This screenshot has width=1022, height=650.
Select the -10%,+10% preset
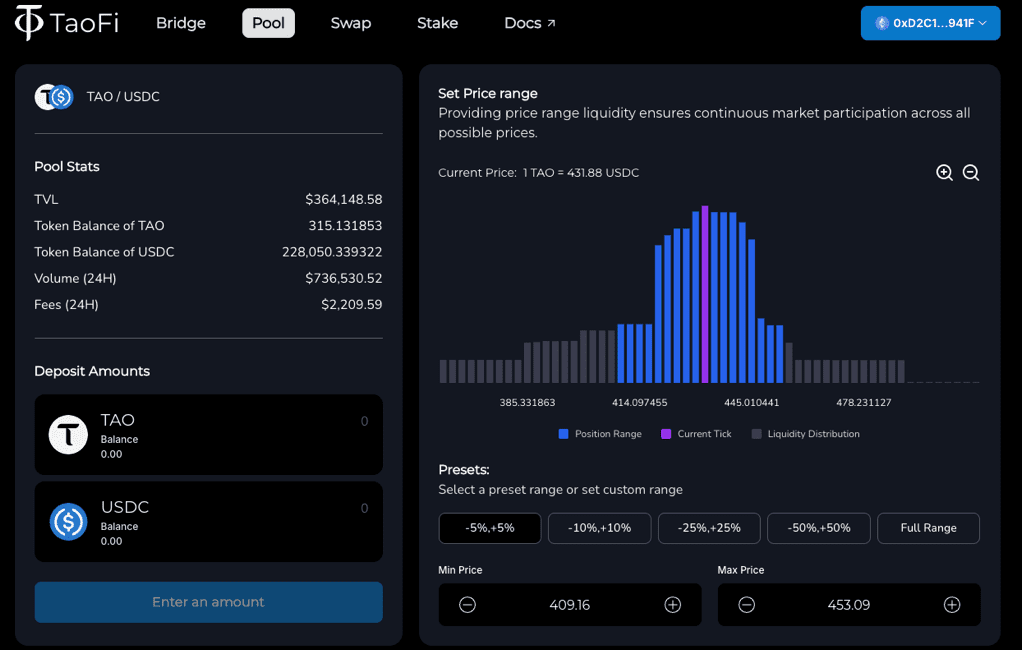600,528
